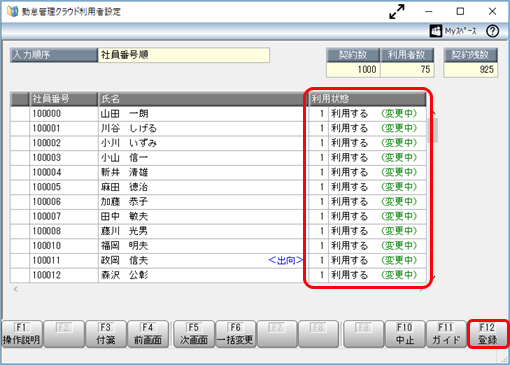Open the F11 ガイド guide button
The height and width of the screenshot is (365, 510).
[446, 334]
